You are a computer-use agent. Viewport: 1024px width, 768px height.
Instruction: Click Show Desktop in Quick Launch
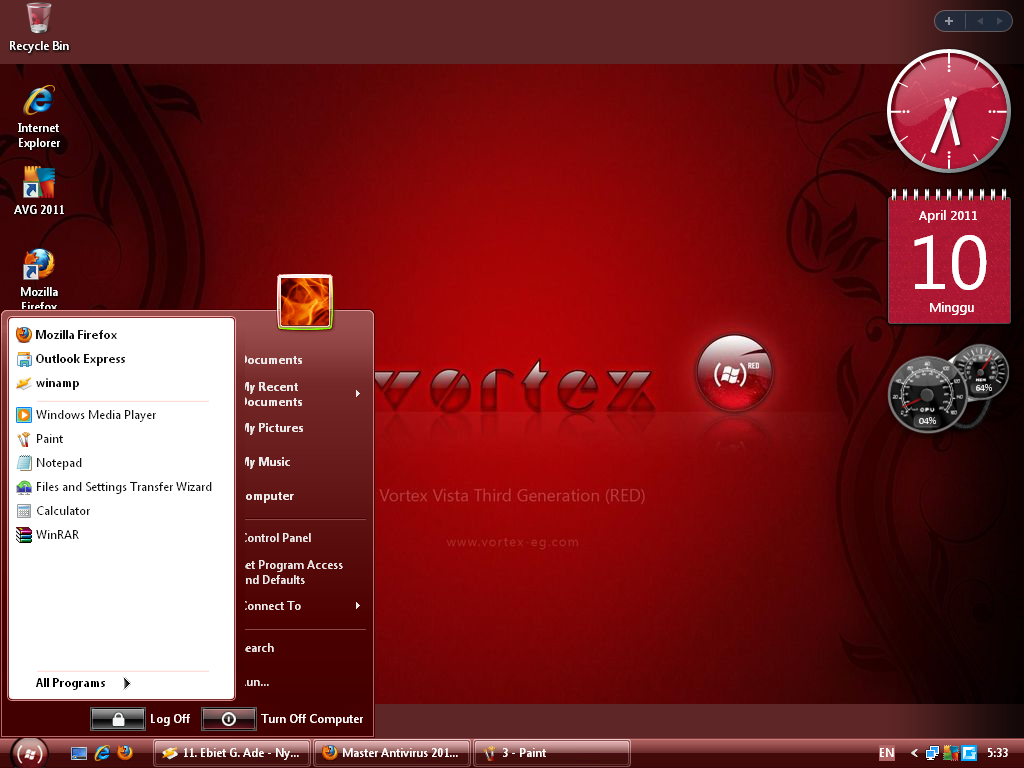[79, 754]
